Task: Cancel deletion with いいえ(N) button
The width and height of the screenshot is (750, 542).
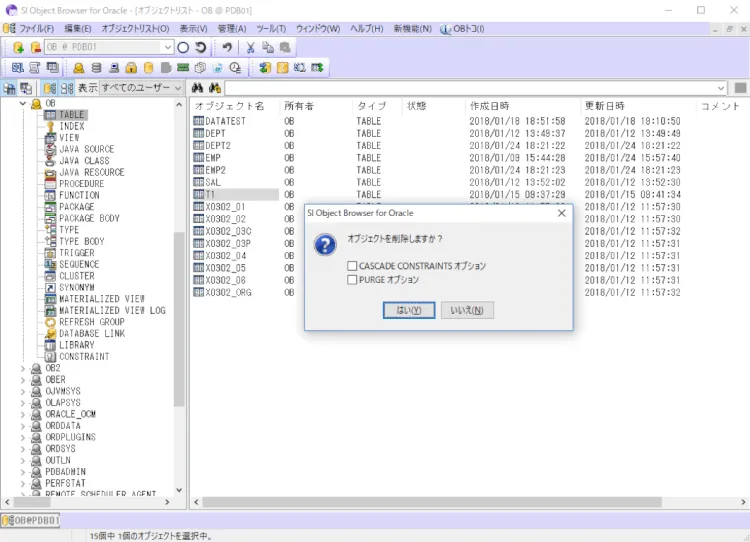Action: click(x=467, y=310)
